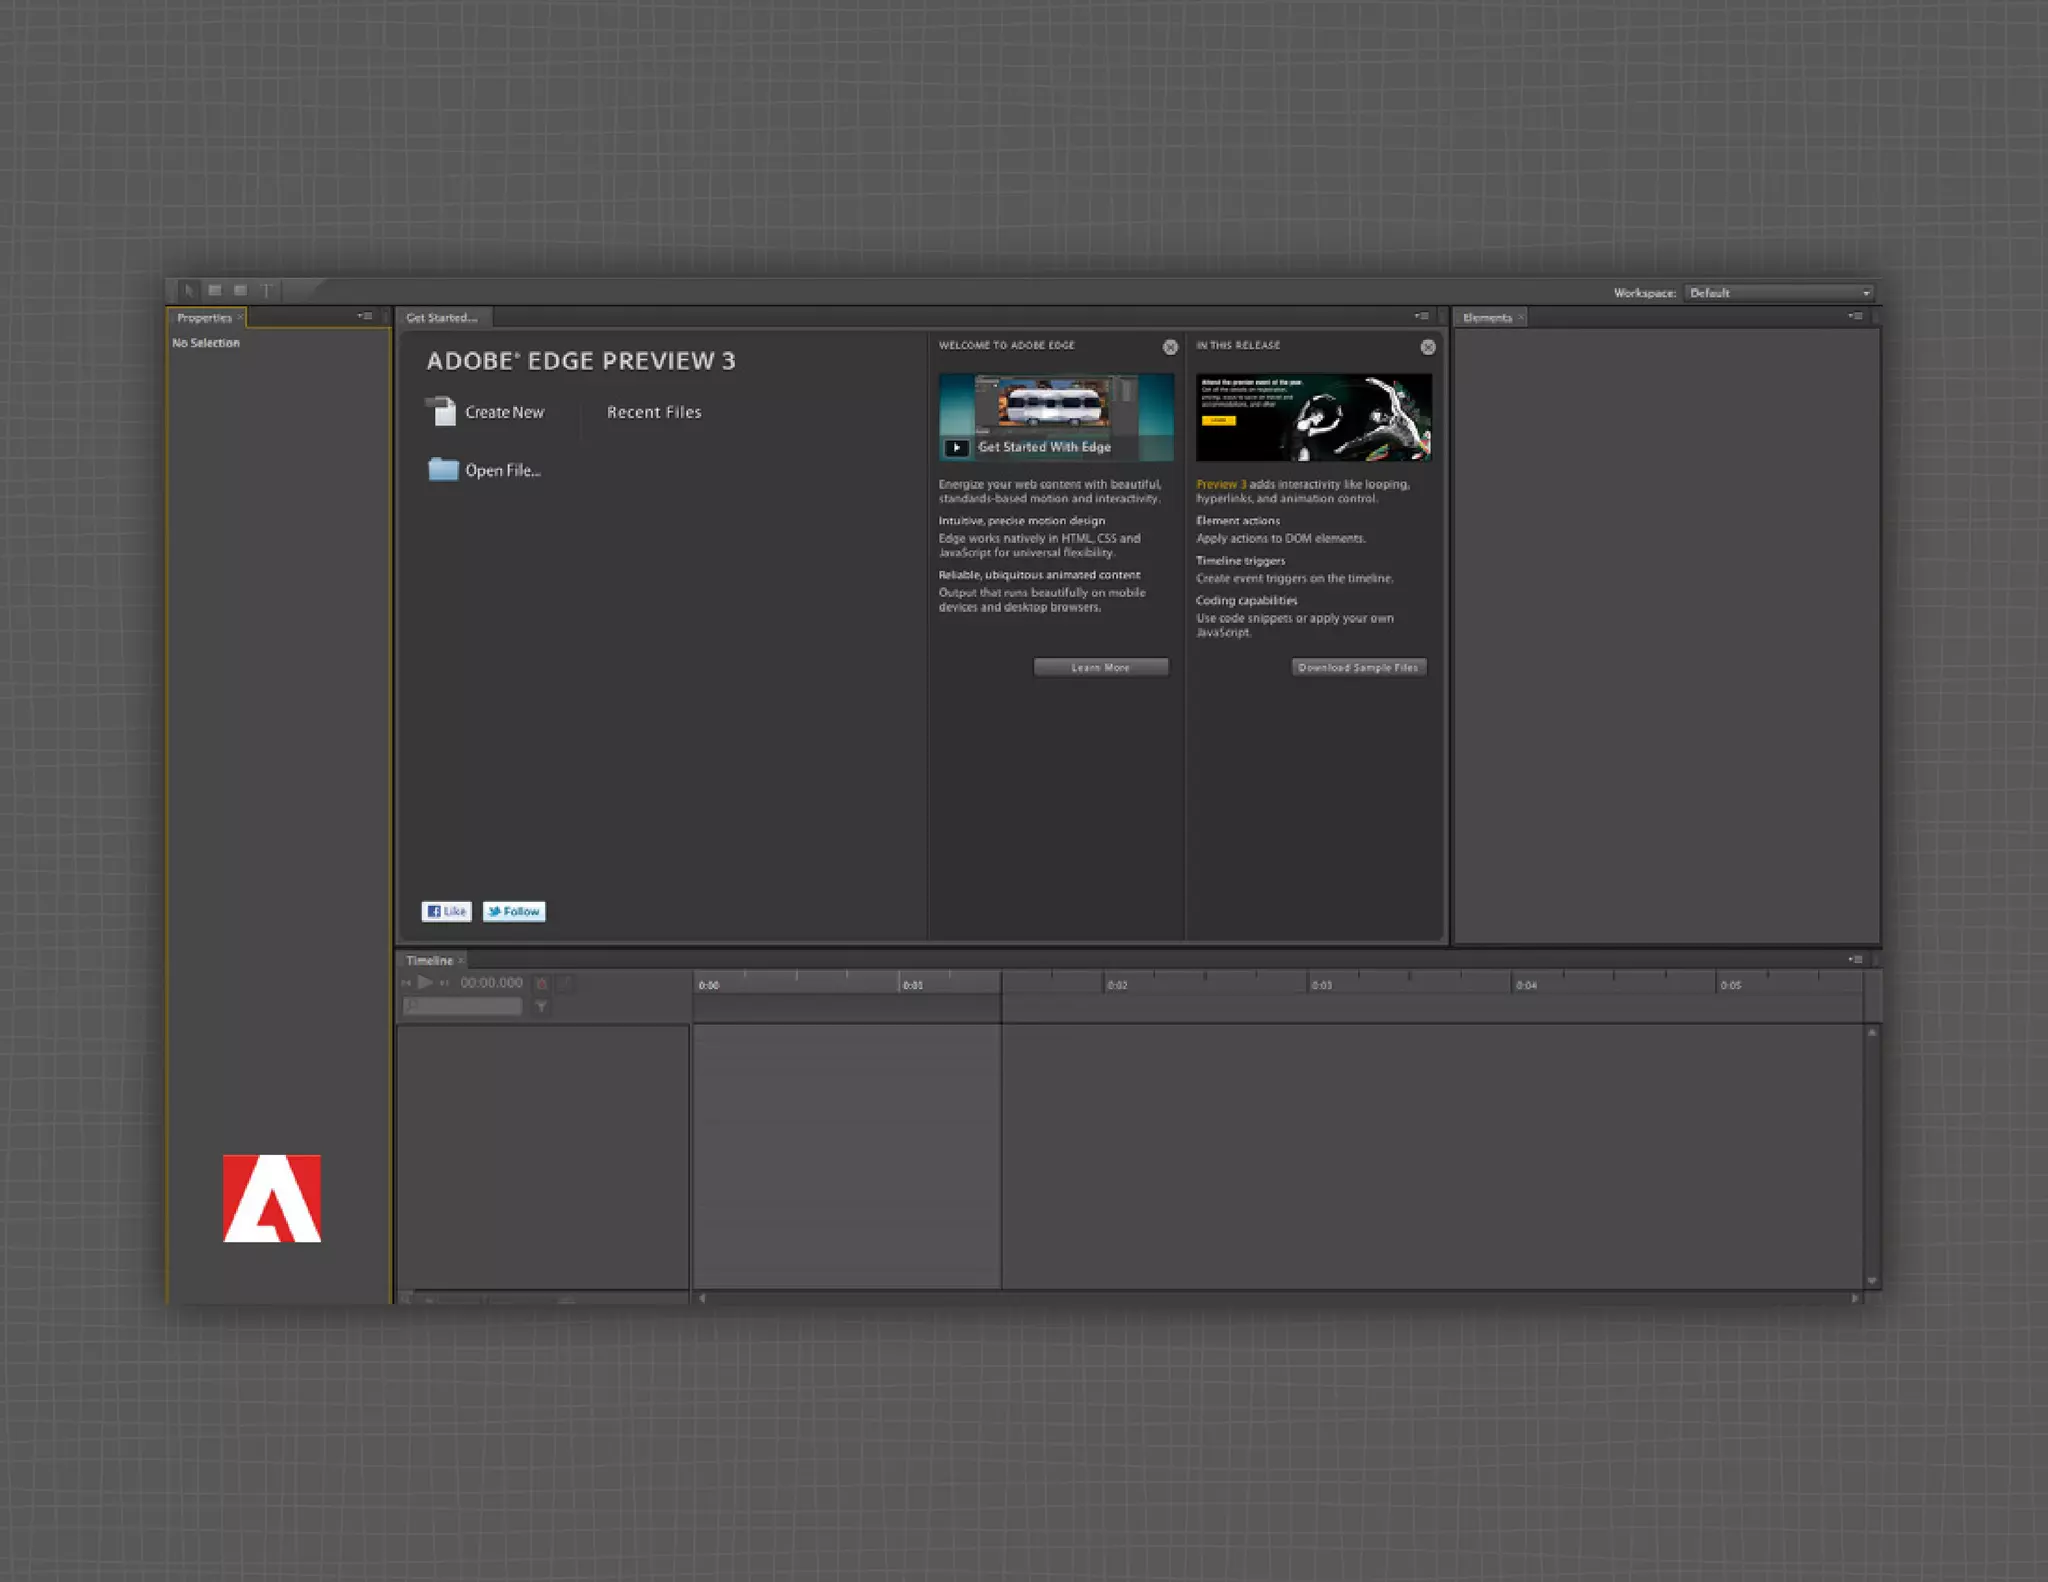Viewport: 2048px width, 1582px height.
Task: Select the Rectangle tool in the toolbar
Action: coord(214,291)
